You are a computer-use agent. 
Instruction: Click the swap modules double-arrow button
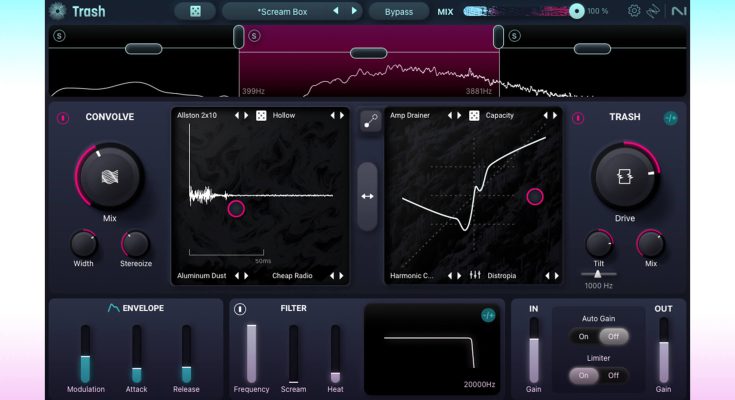(367, 196)
